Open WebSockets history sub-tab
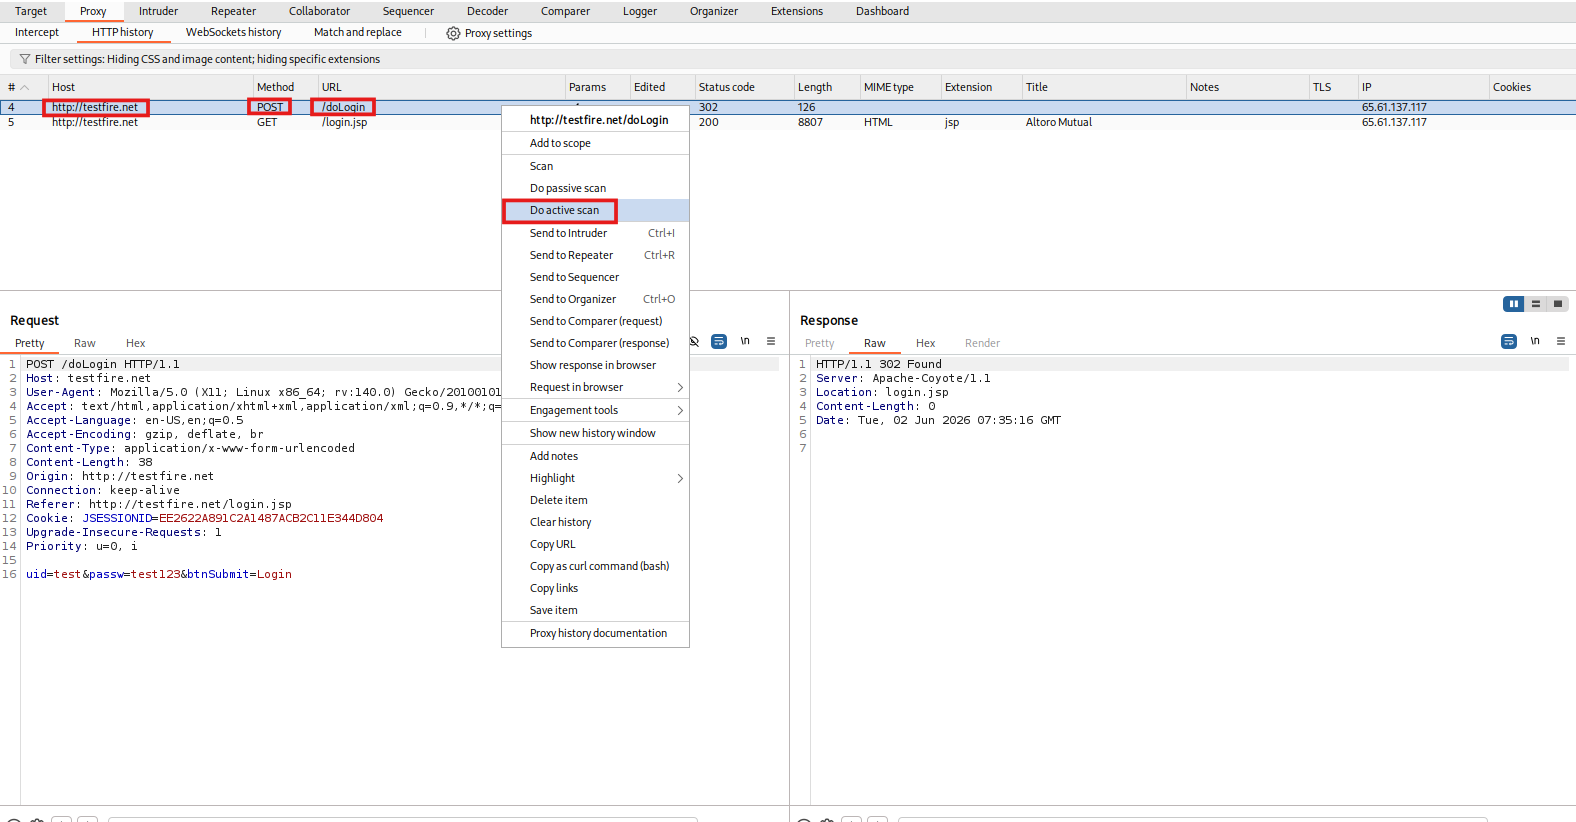 point(234,33)
